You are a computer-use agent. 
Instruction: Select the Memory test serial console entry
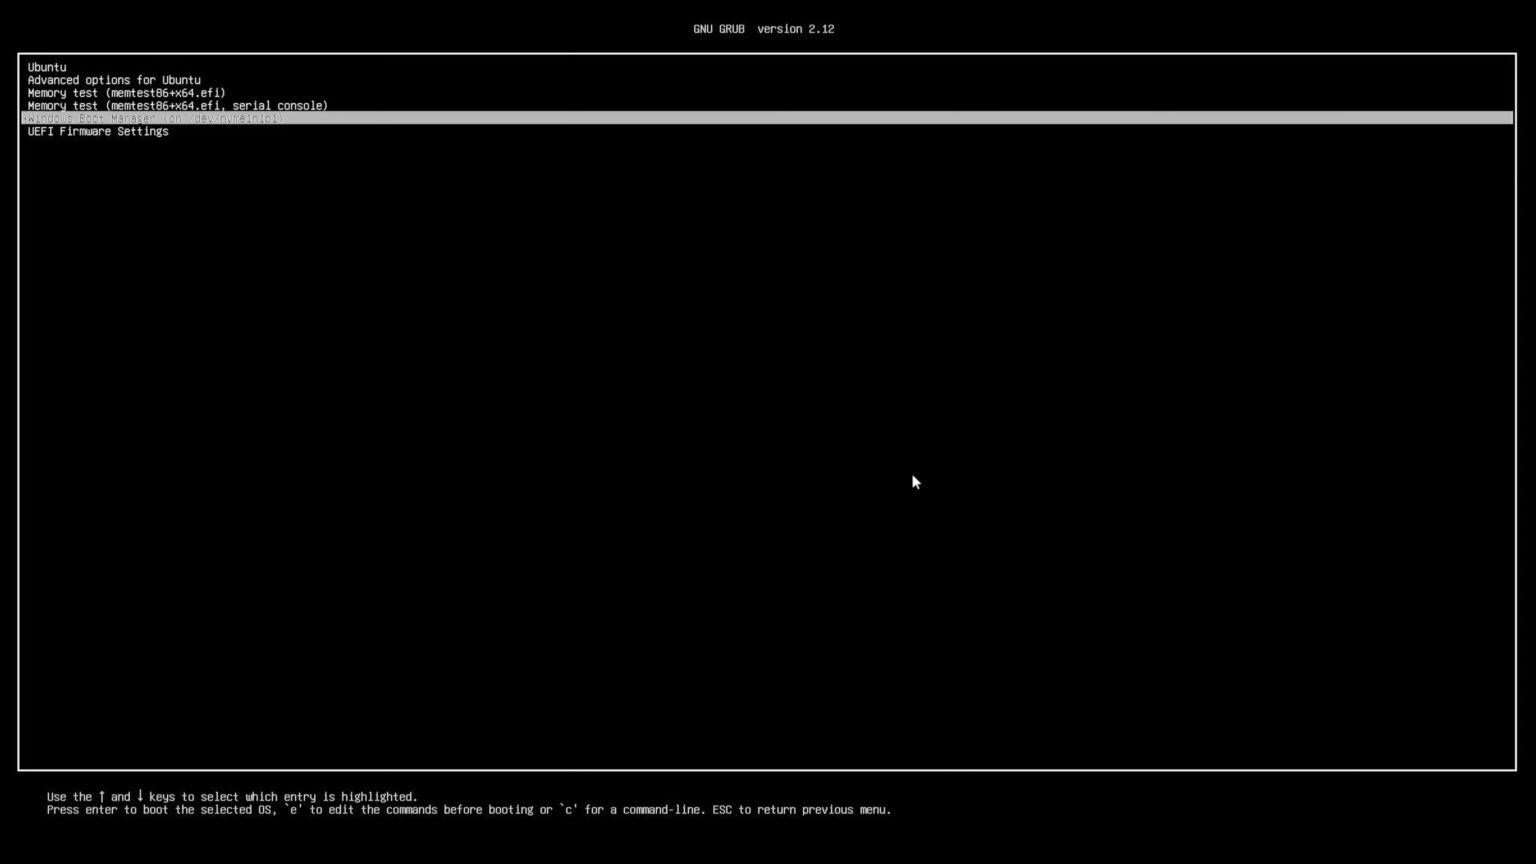coord(177,105)
